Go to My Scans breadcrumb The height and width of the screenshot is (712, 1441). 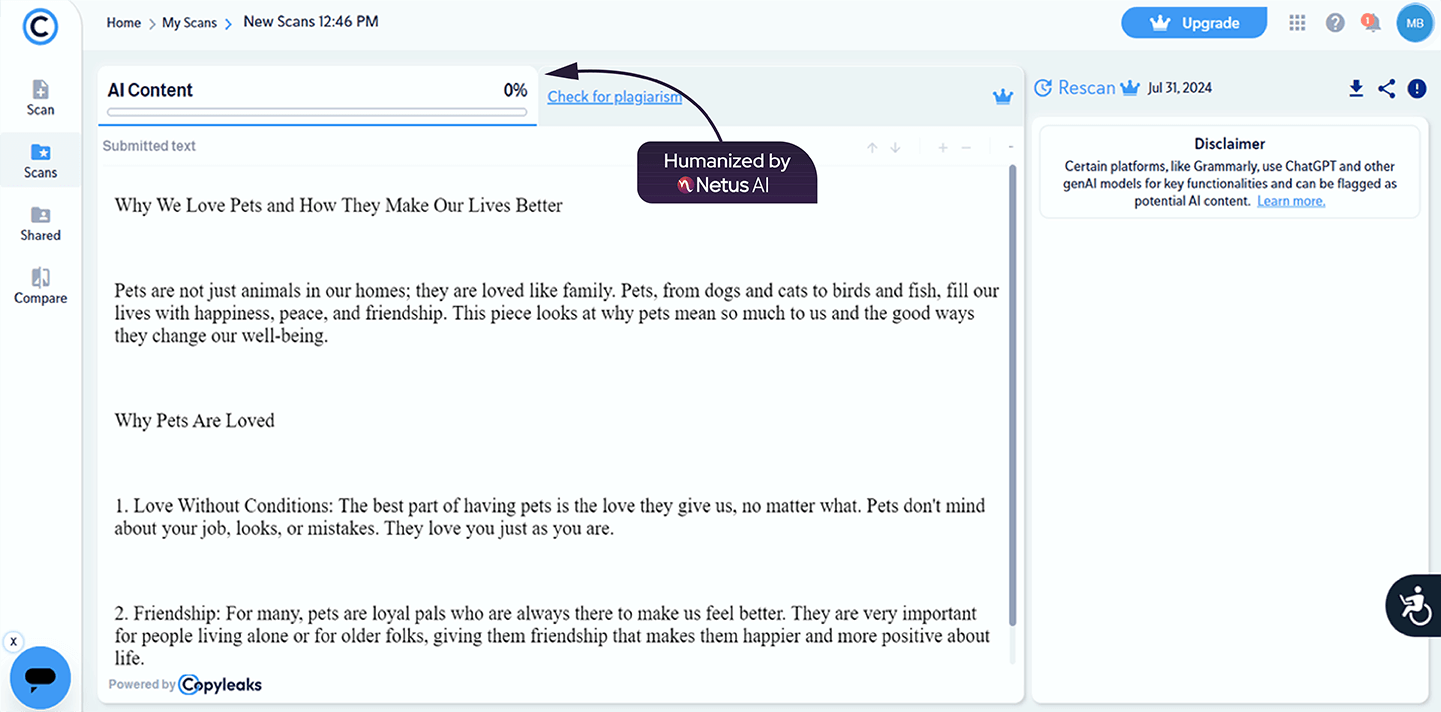(189, 23)
